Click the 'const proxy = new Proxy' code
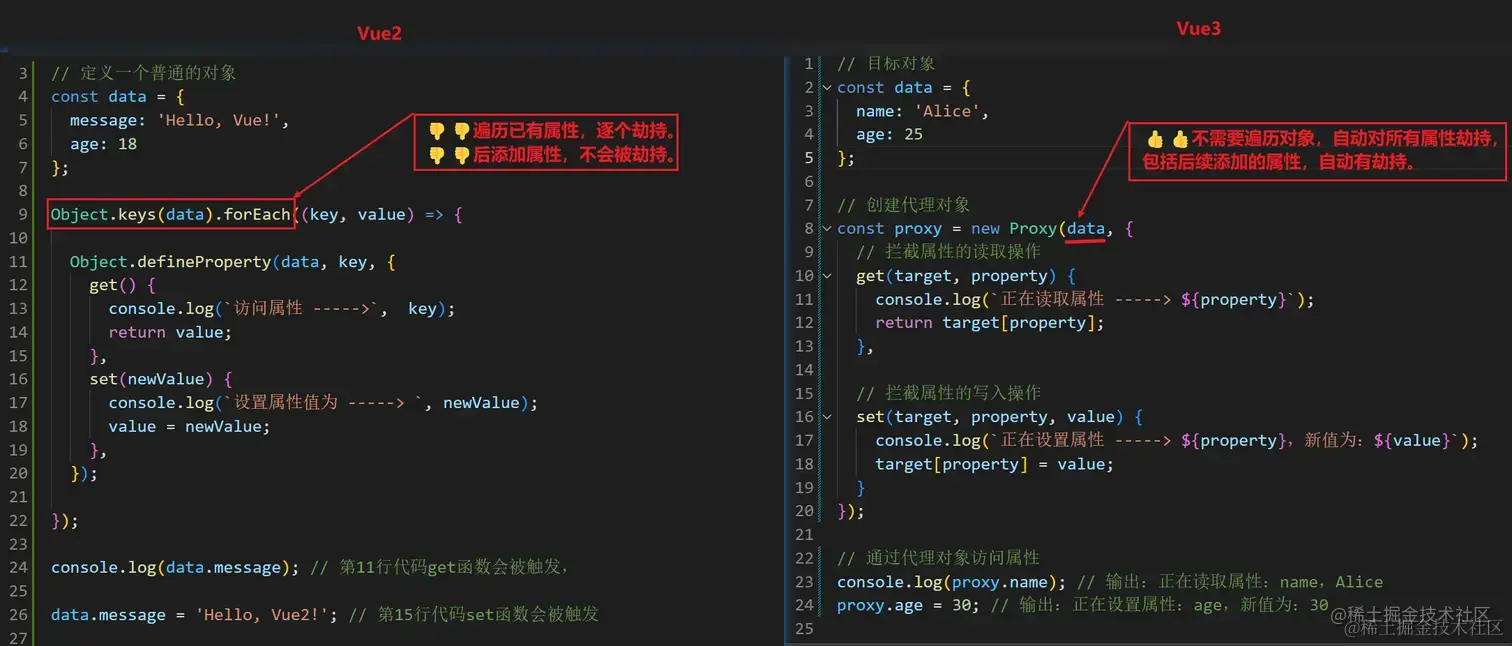Viewport: 1512px width, 646px height. (x=948, y=229)
